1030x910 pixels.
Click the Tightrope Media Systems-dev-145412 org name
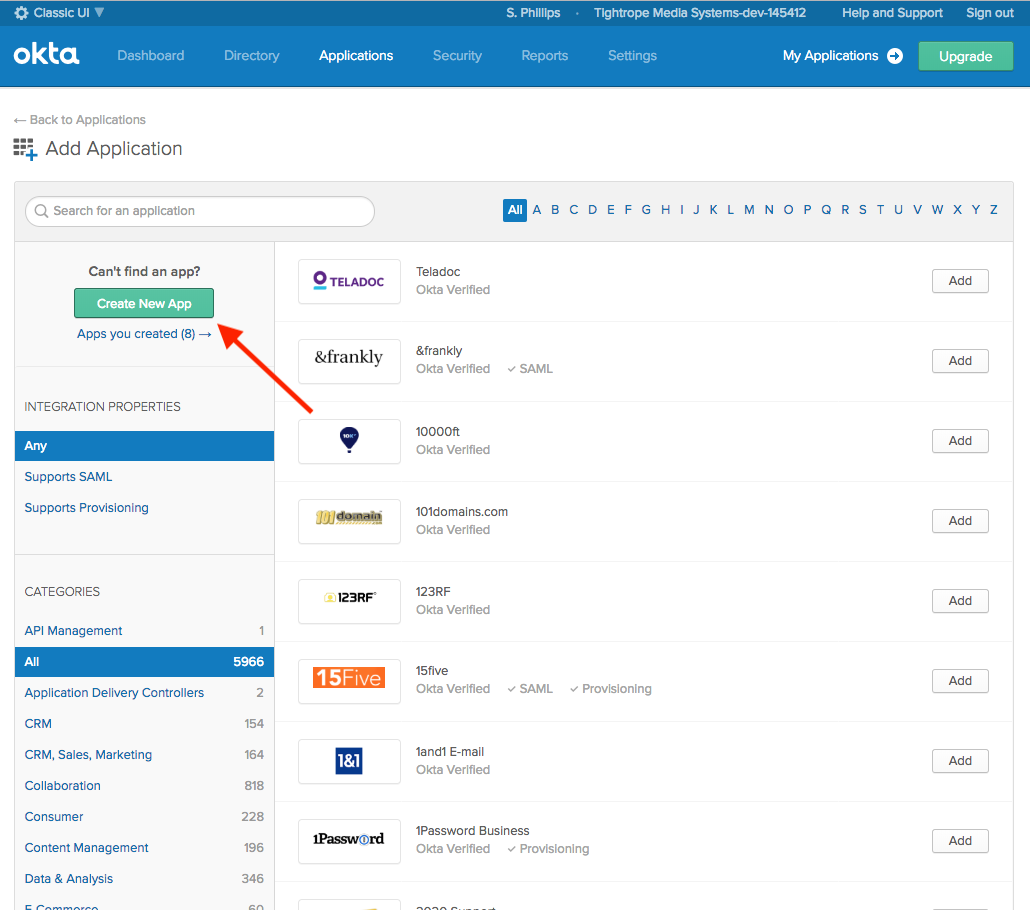(700, 12)
